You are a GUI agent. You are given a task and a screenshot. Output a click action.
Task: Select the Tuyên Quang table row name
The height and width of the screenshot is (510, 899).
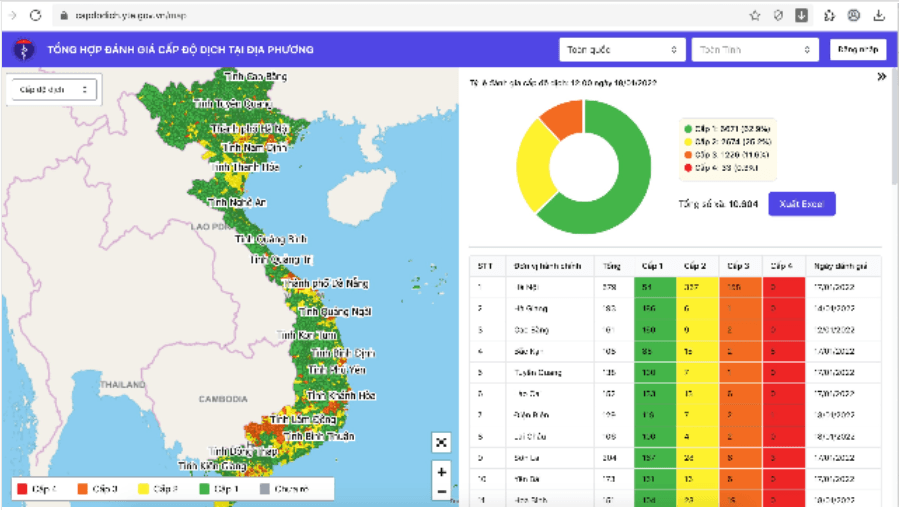[537, 372]
